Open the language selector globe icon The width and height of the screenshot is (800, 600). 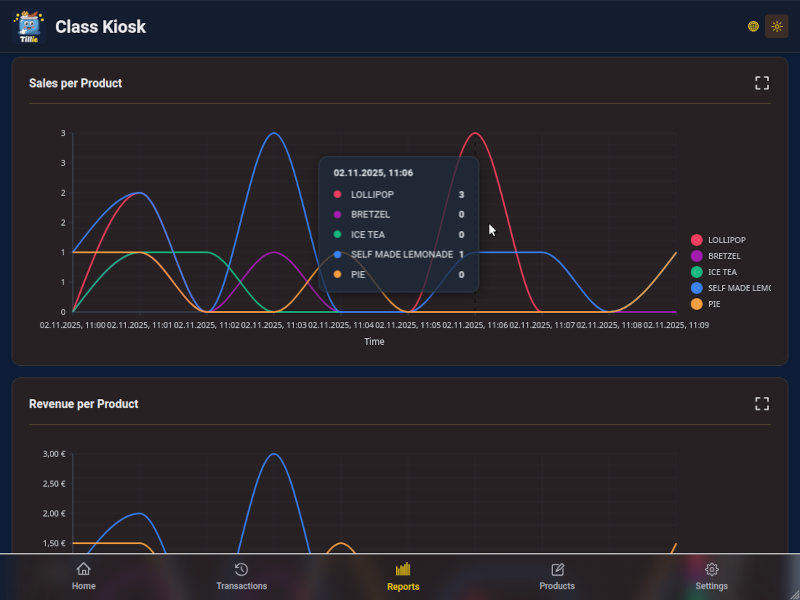tap(753, 26)
